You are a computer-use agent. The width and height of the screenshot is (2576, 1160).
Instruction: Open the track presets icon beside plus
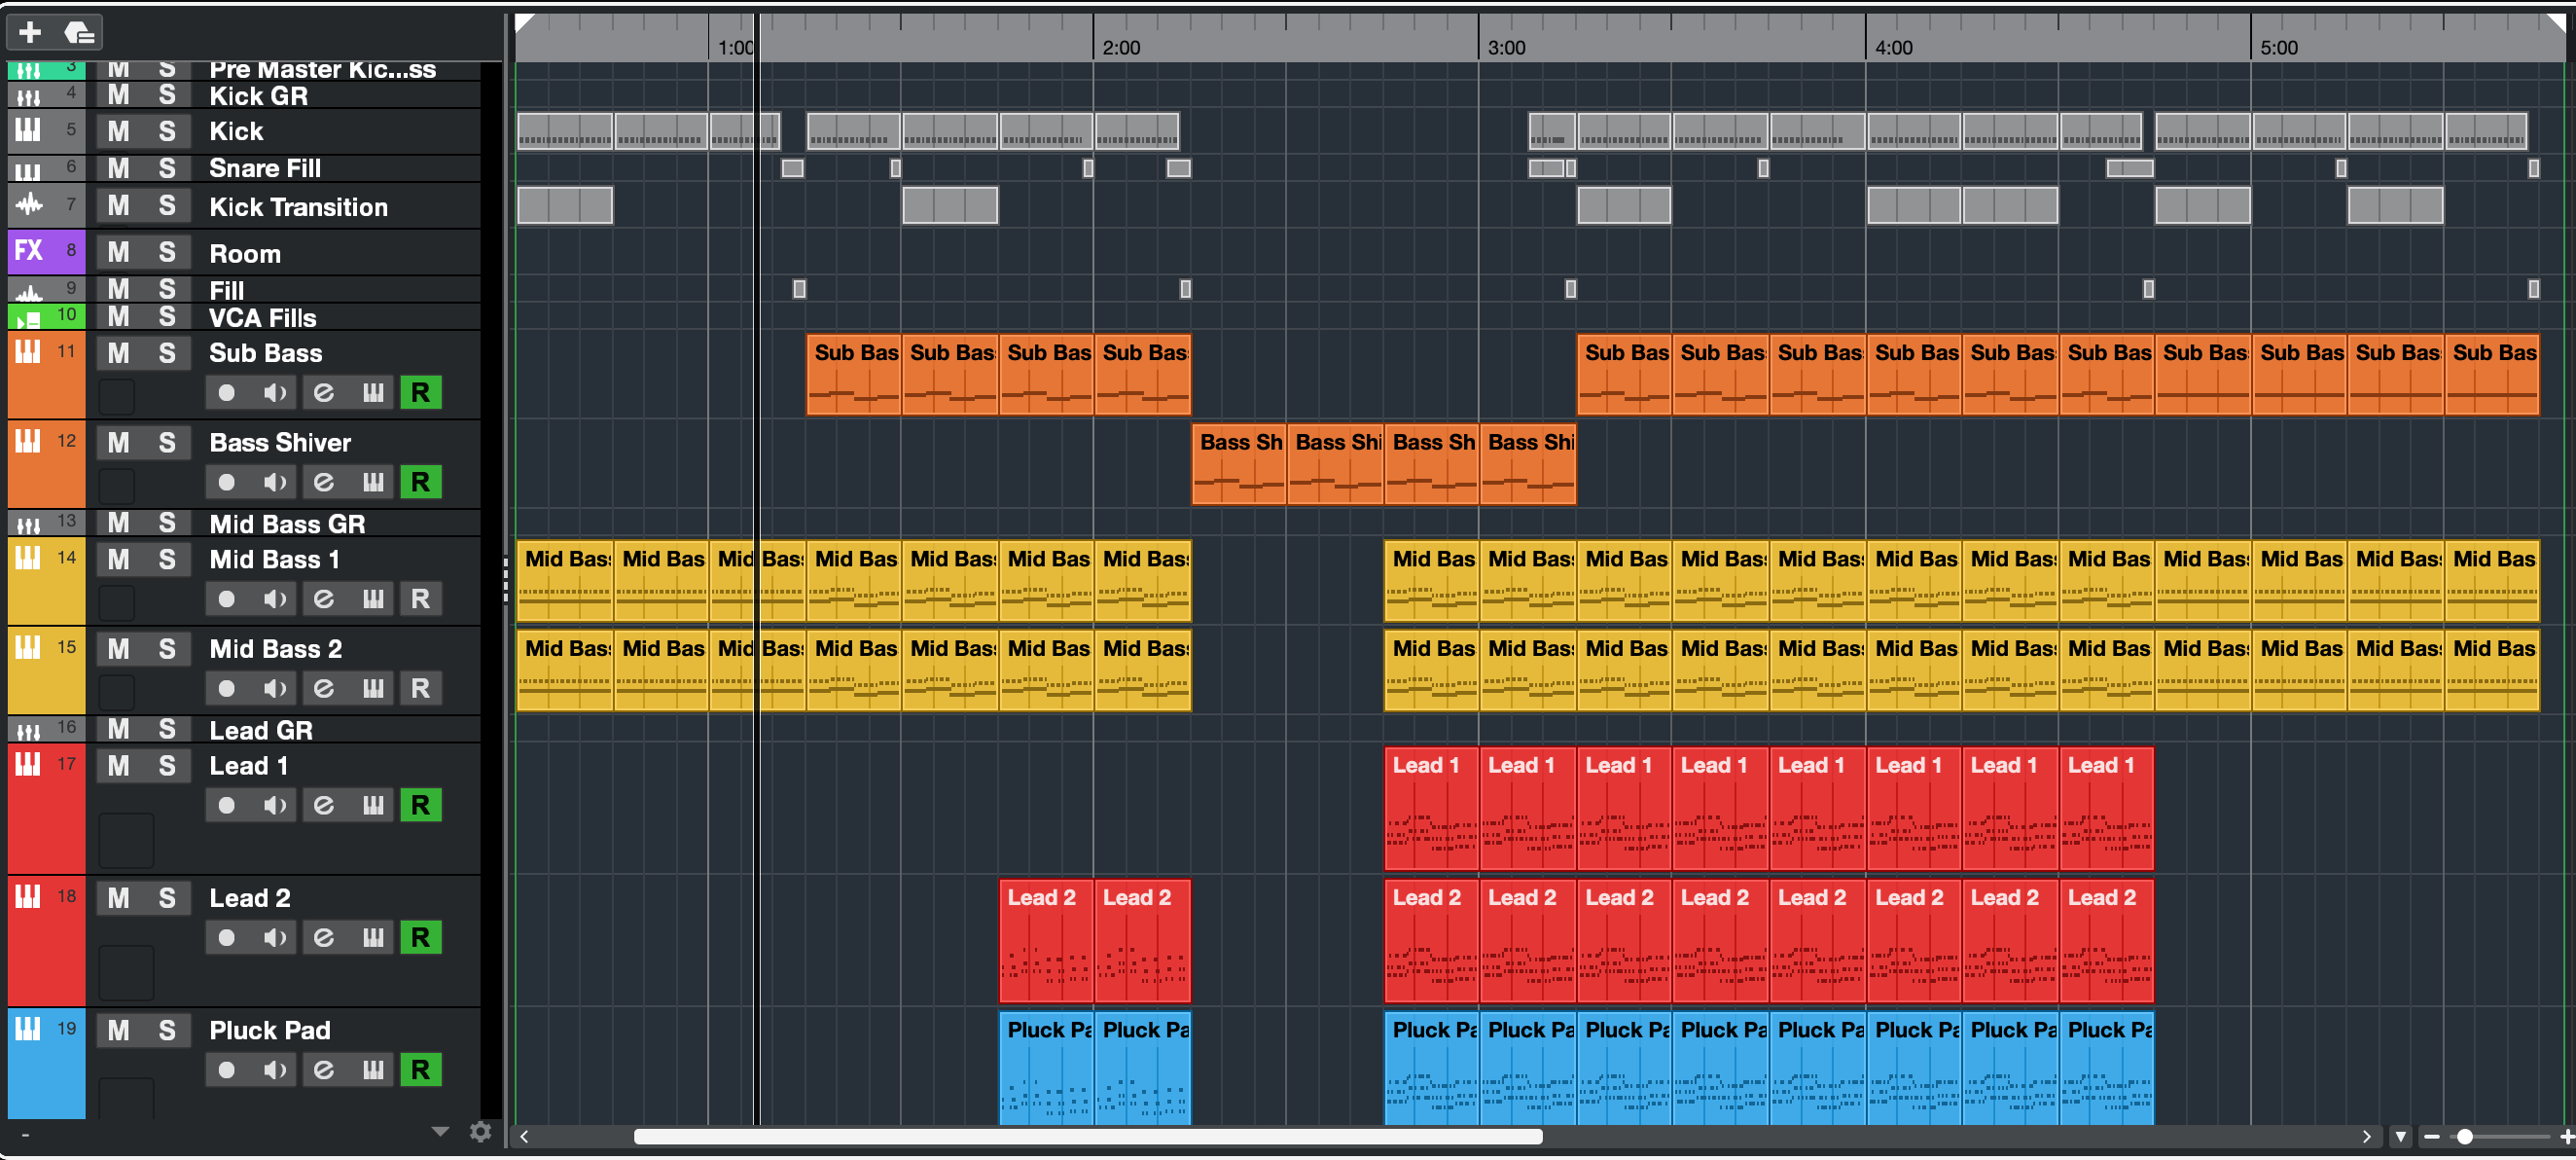click(x=79, y=33)
